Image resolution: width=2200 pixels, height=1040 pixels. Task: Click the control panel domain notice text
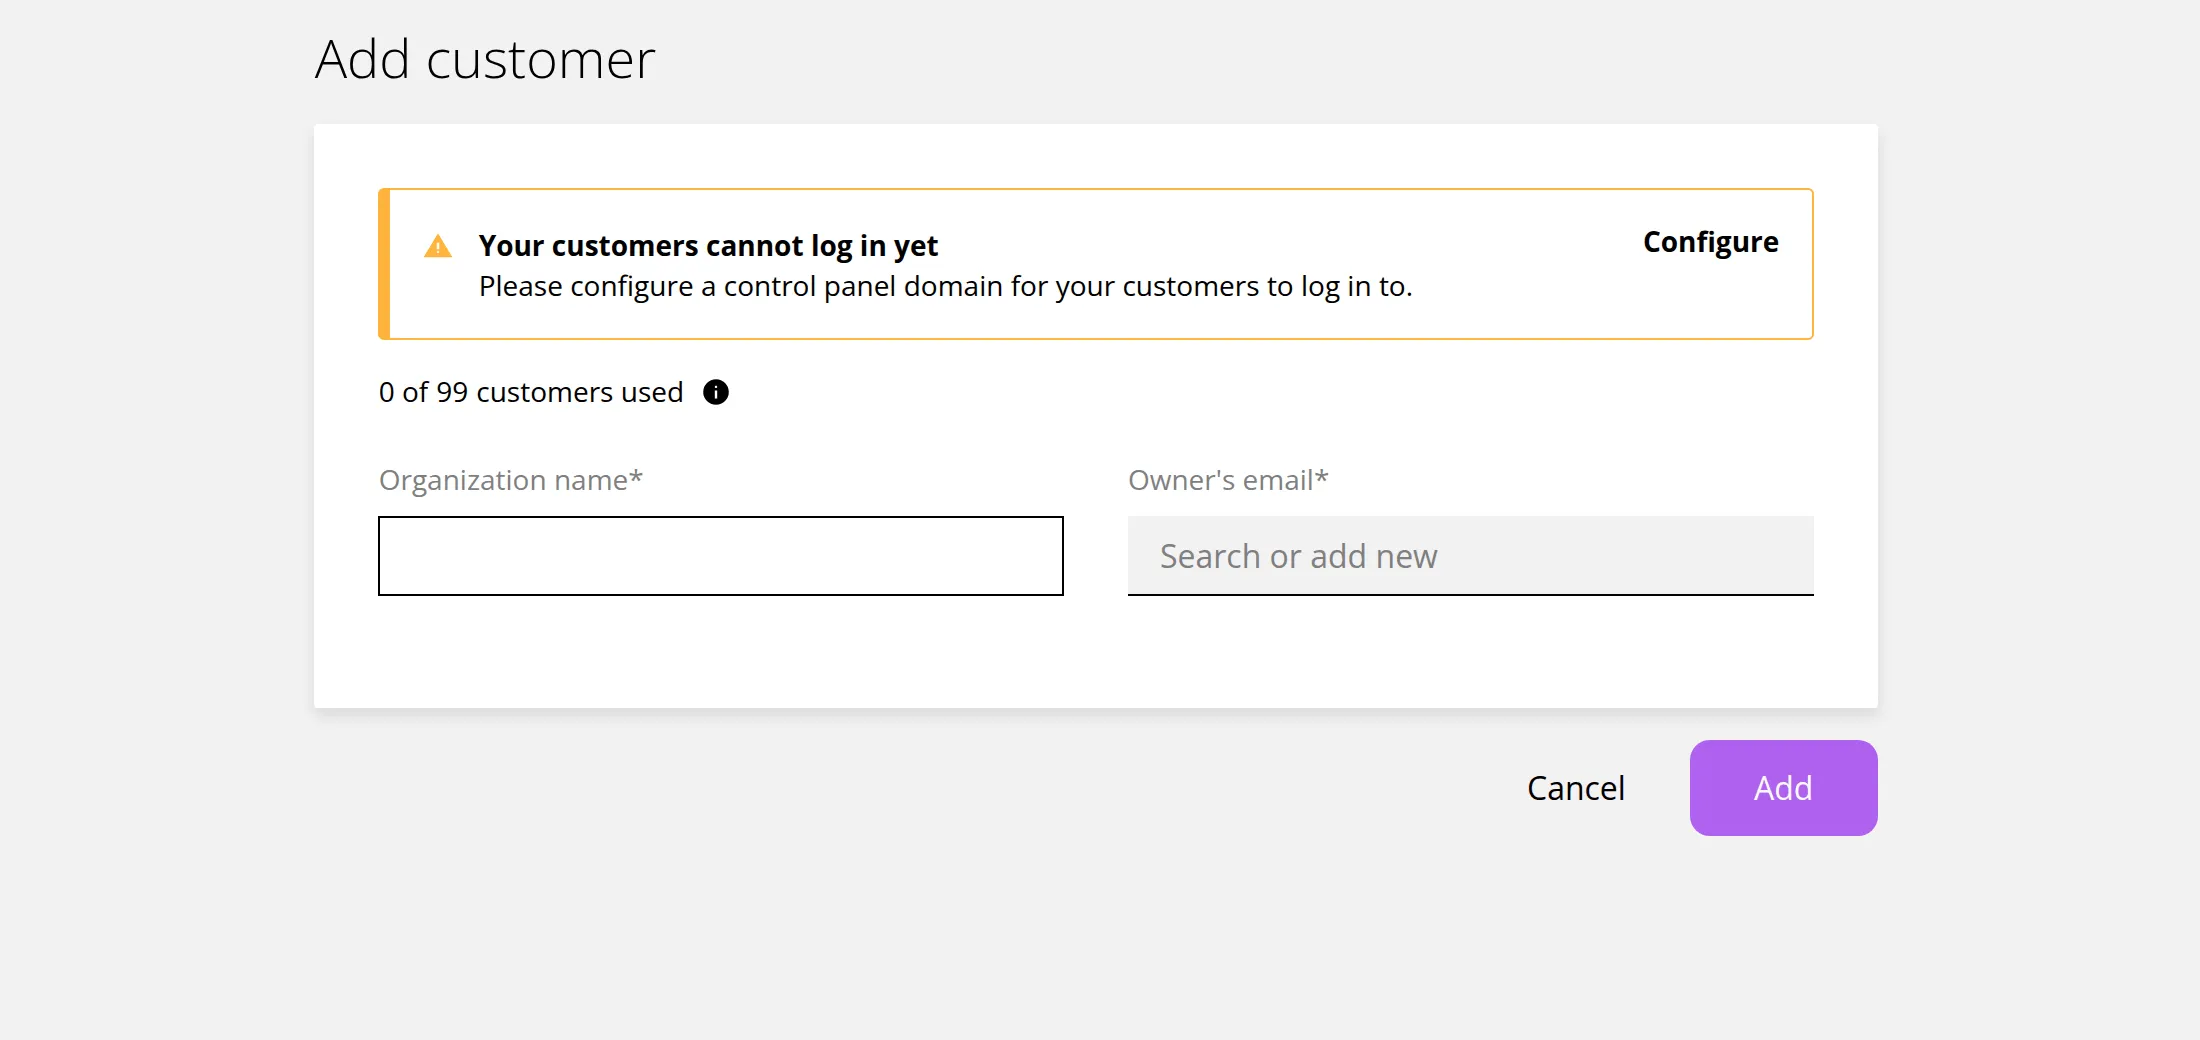point(946,287)
